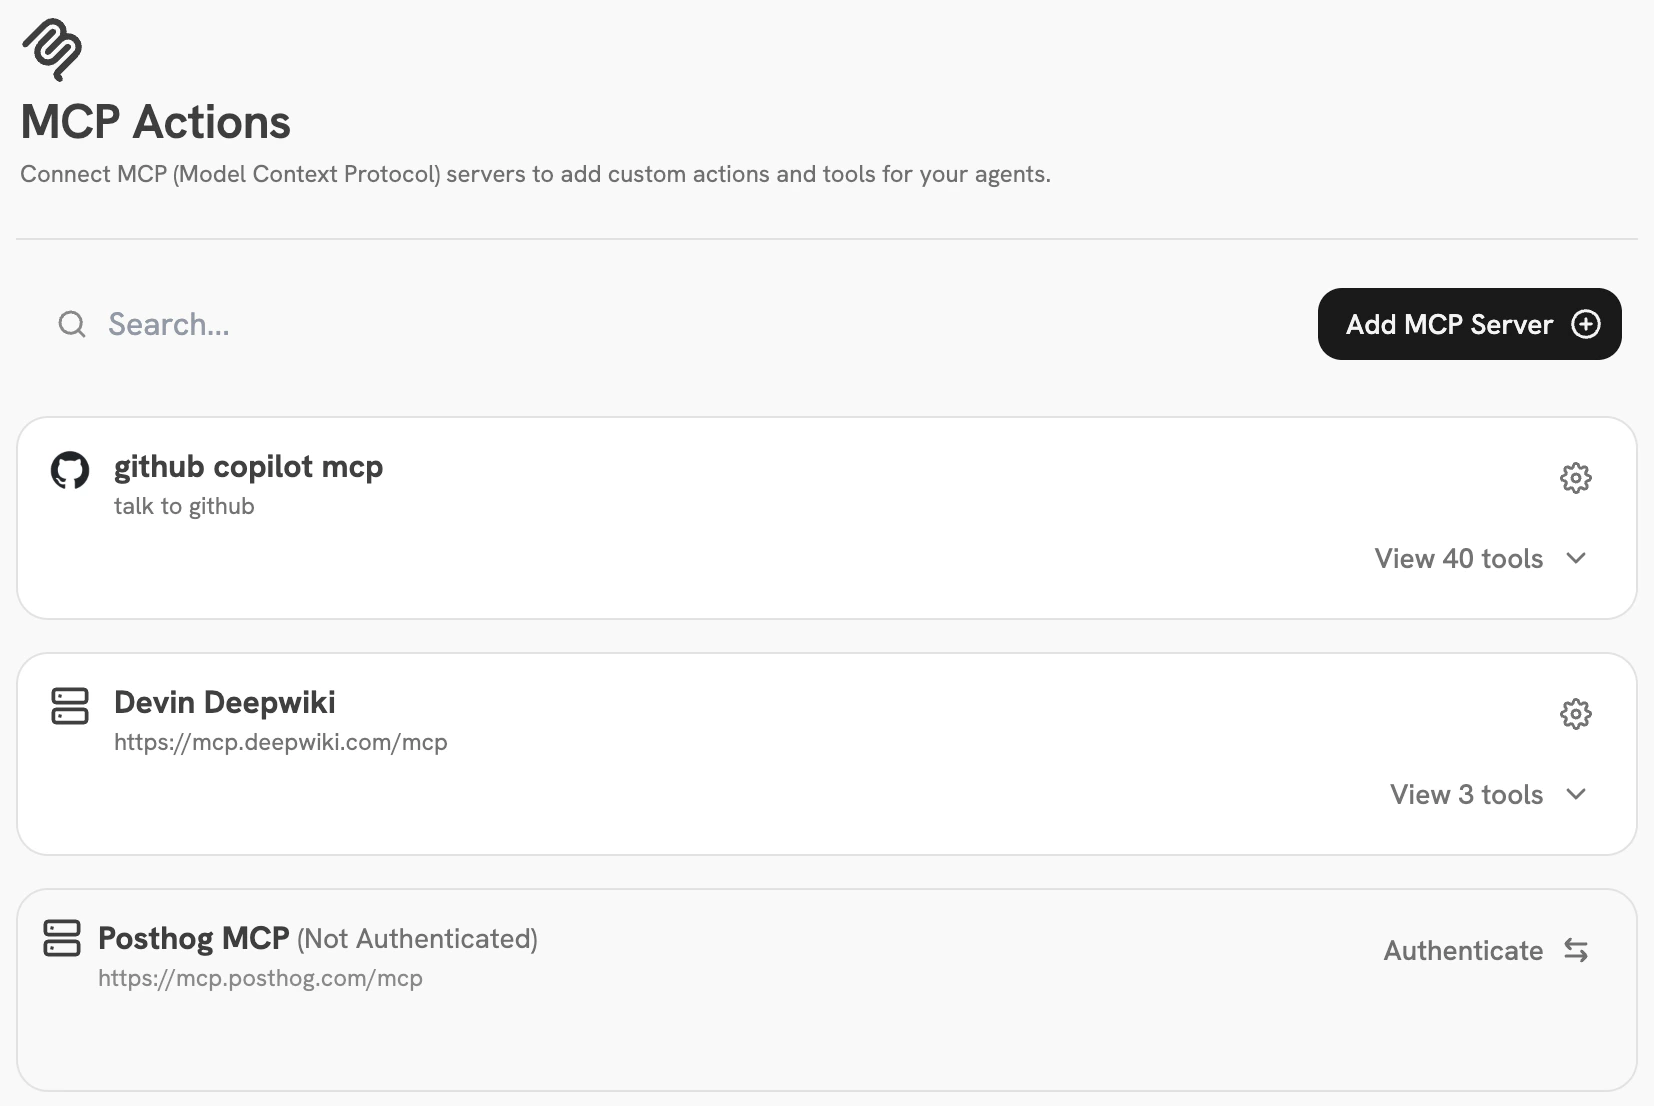The width and height of the screenshot is (1654, 1106).
Task: Click the plus icon inside Add MCP Server button
Action: pyautogui.click(x=1586, y=324)
